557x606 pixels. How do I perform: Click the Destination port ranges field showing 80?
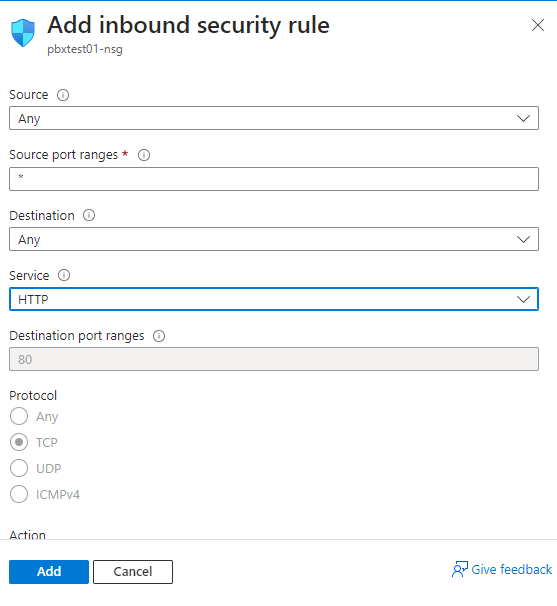click(x=274, y=359)
